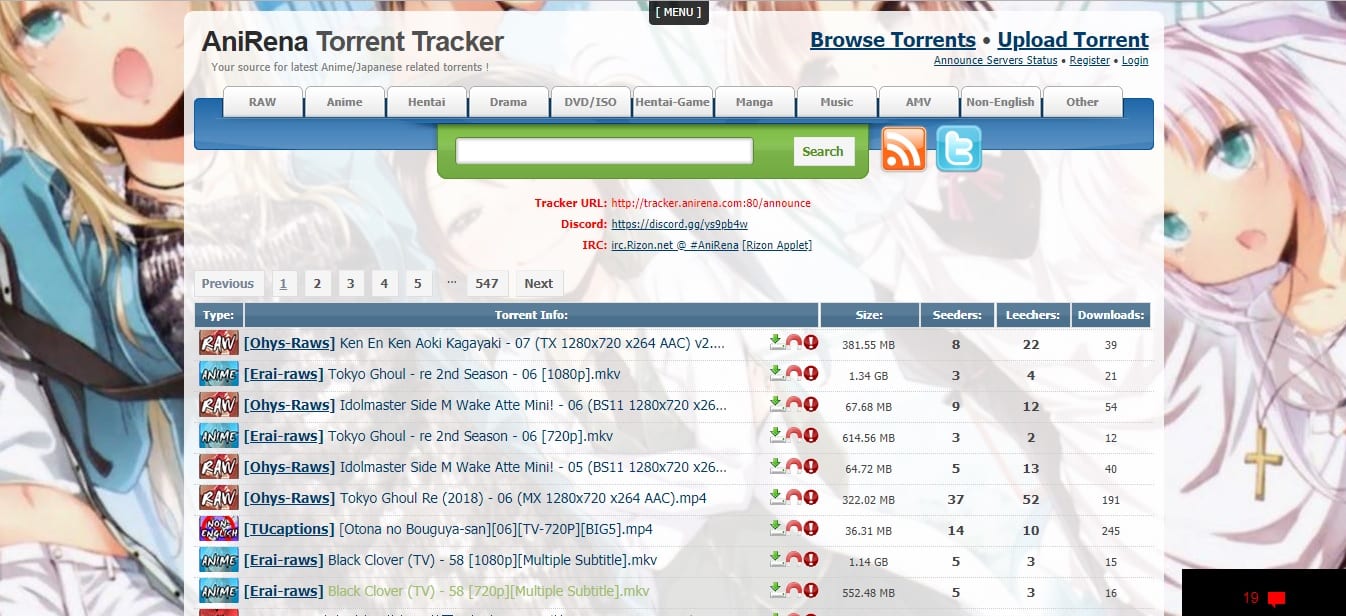Screen dimensions: 1346x616
Task: Go to the Next results page
Action: (x=538, y=283)
